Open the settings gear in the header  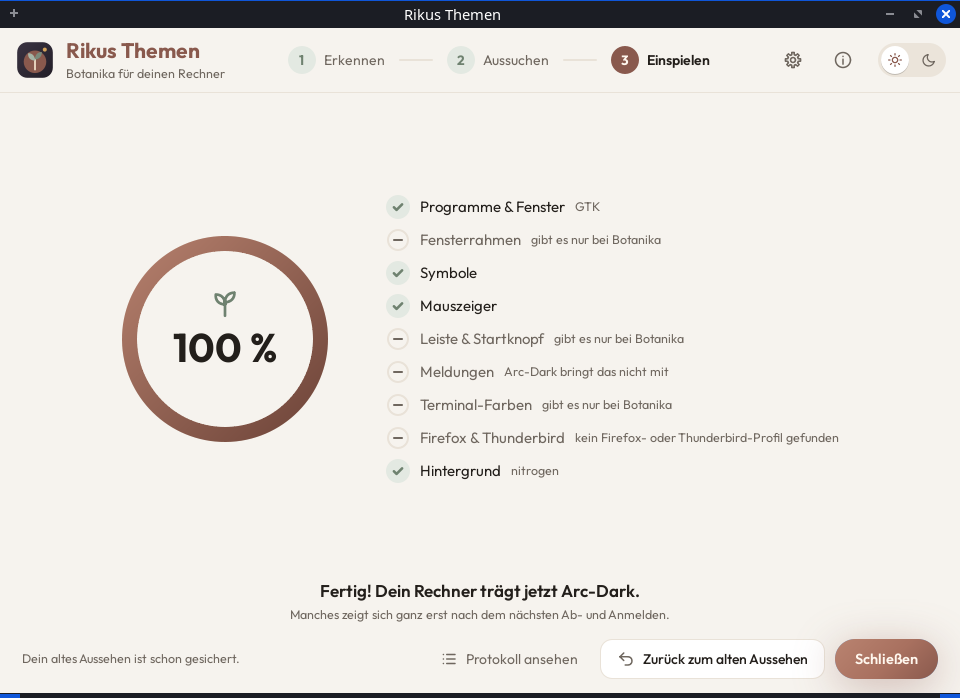[x=793, y=60]
